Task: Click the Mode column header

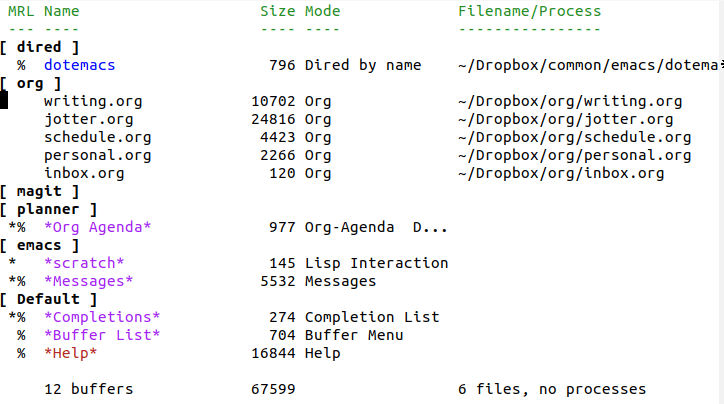Action: coord(322,11)
